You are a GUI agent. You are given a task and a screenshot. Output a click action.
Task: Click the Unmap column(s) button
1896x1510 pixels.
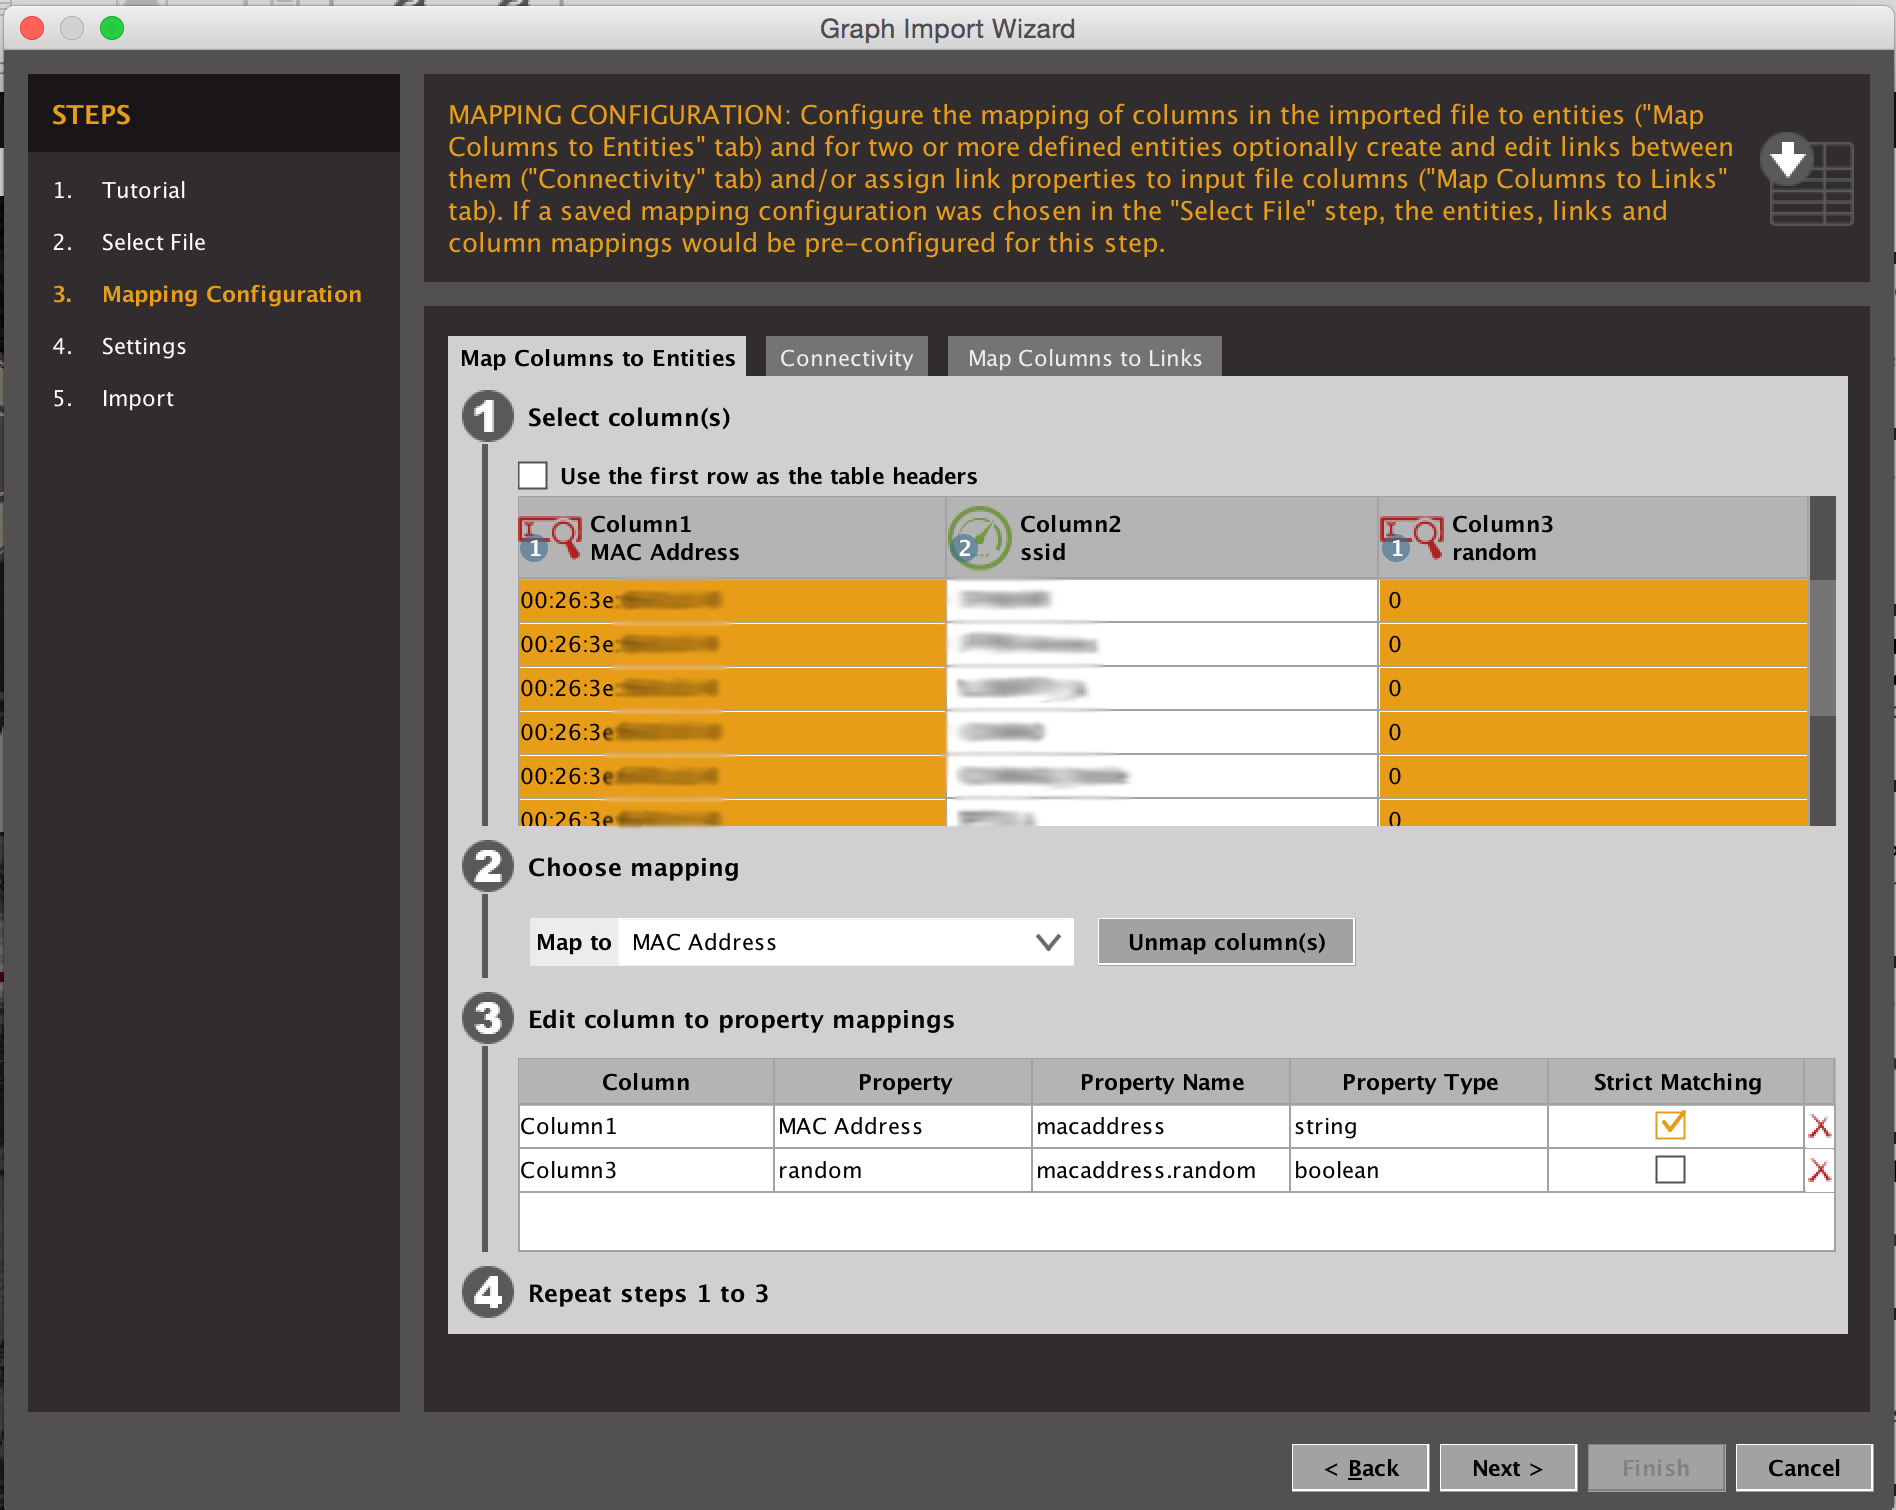[1225, 942]
